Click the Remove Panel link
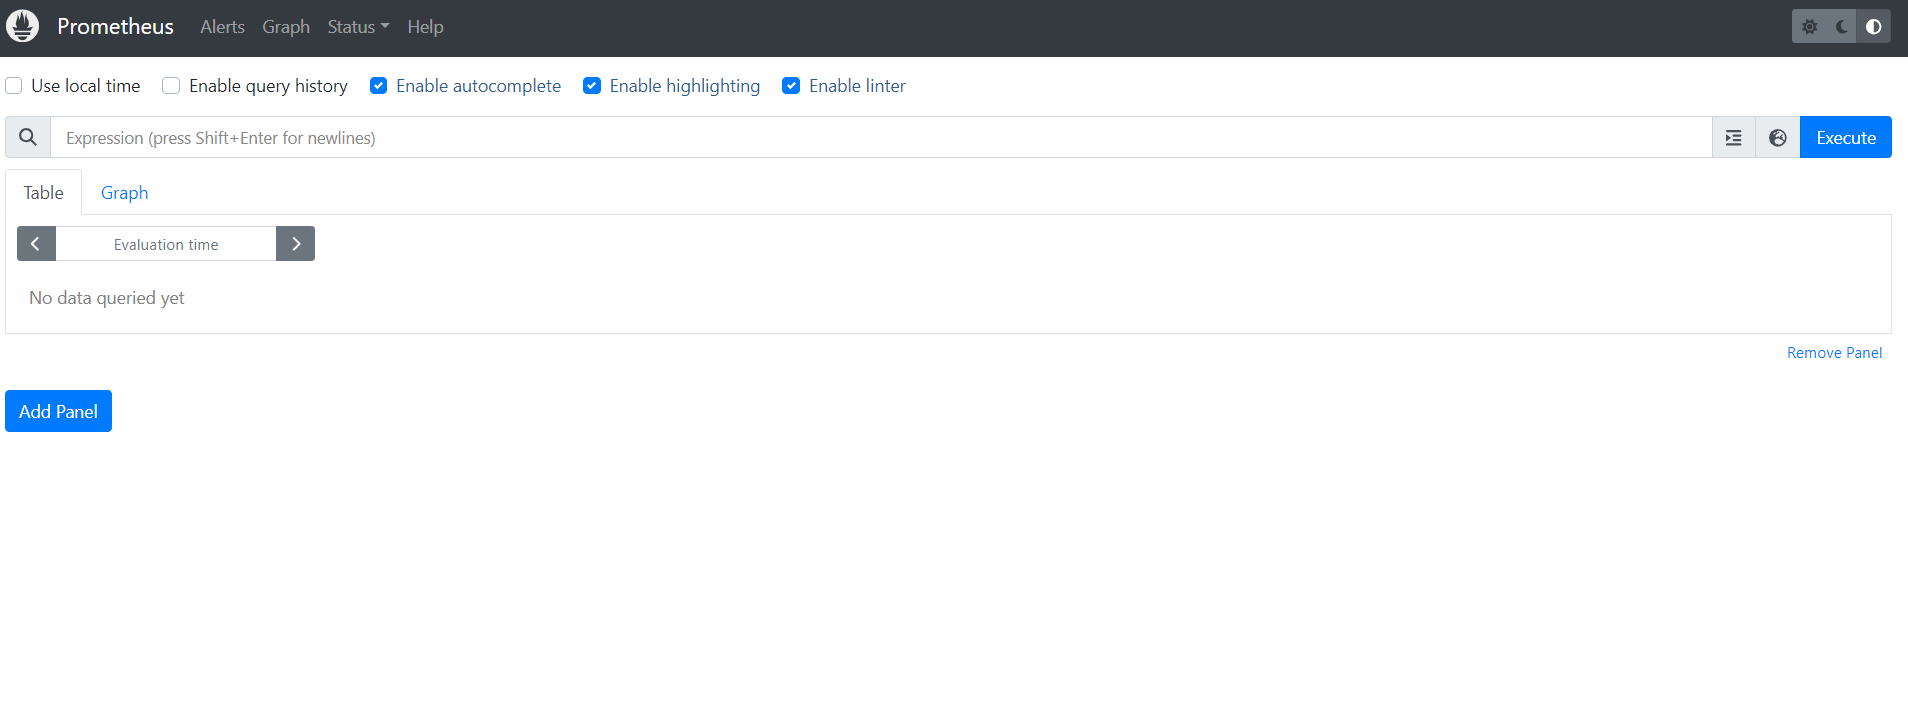1908x721 pixels. click(x=1834, y=353)
